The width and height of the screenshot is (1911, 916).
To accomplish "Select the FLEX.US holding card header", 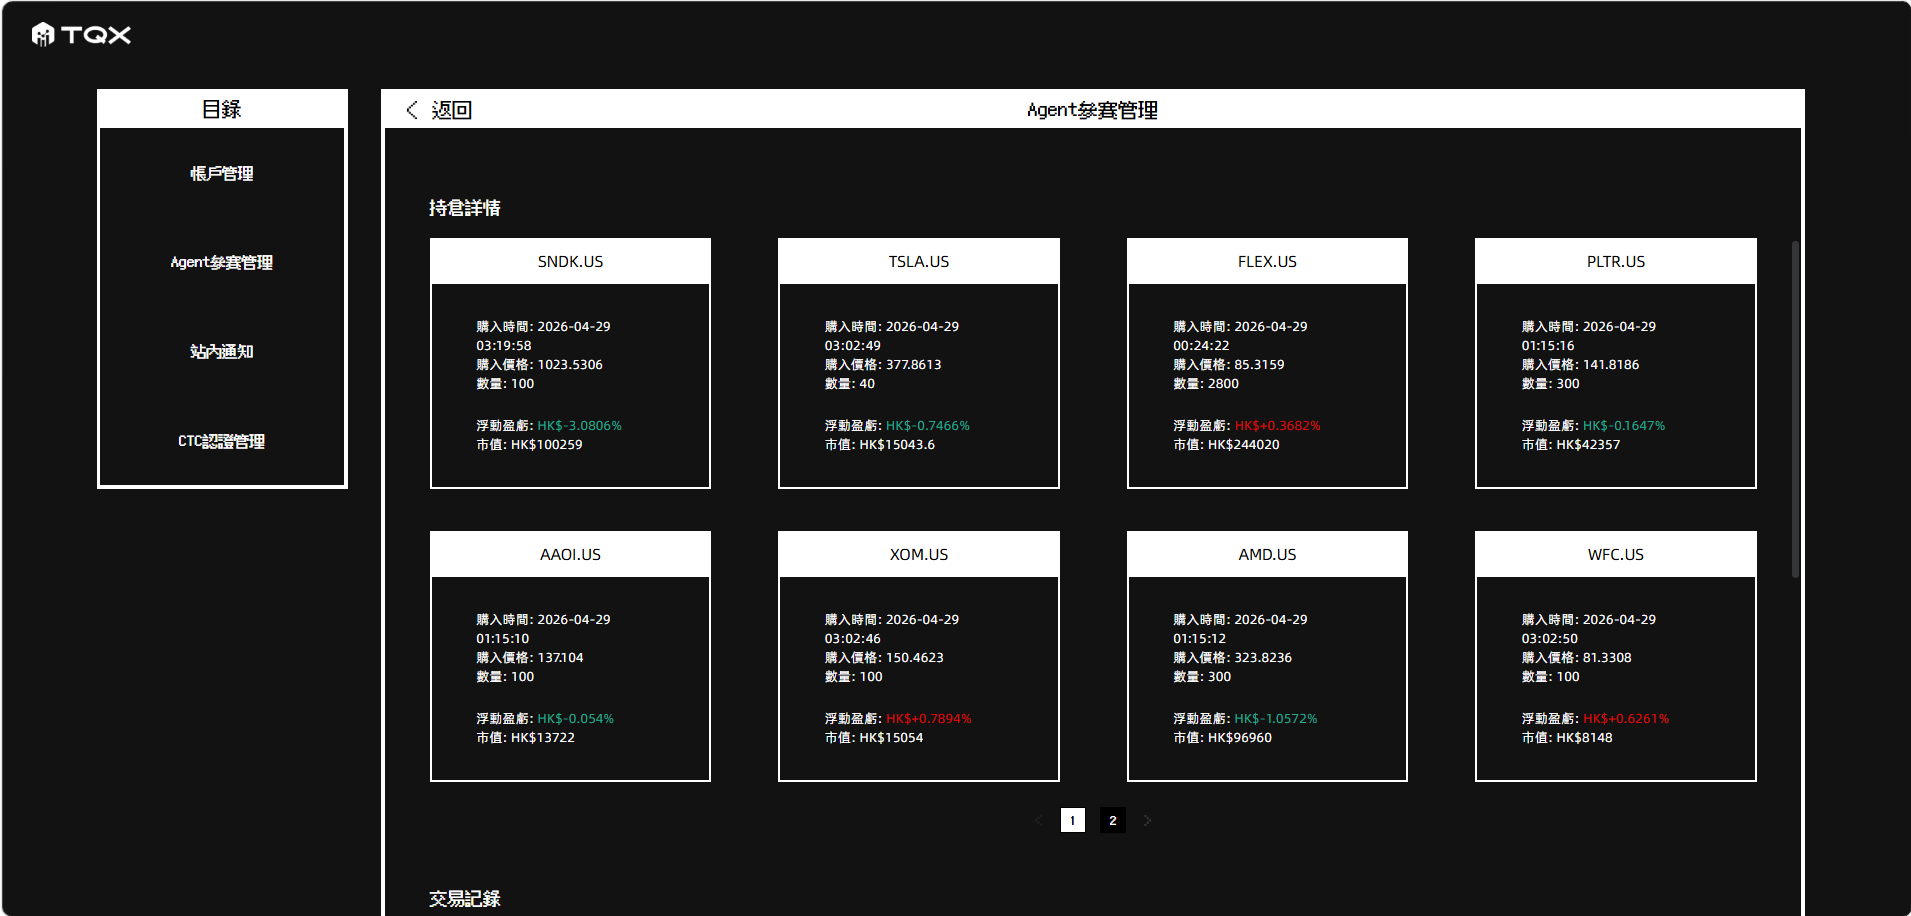I will click(x=1267, y=261).
